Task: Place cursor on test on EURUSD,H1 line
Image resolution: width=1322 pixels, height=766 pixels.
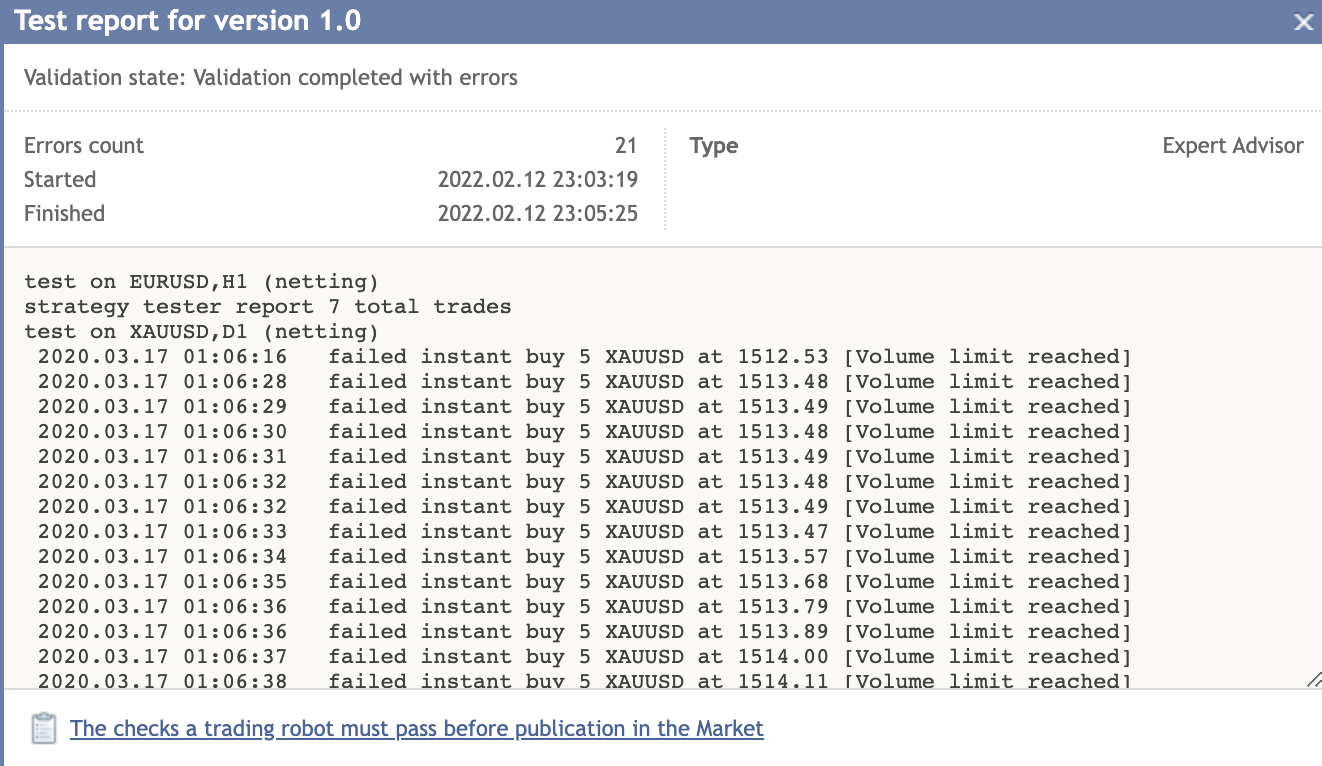Action: (201, 282)
